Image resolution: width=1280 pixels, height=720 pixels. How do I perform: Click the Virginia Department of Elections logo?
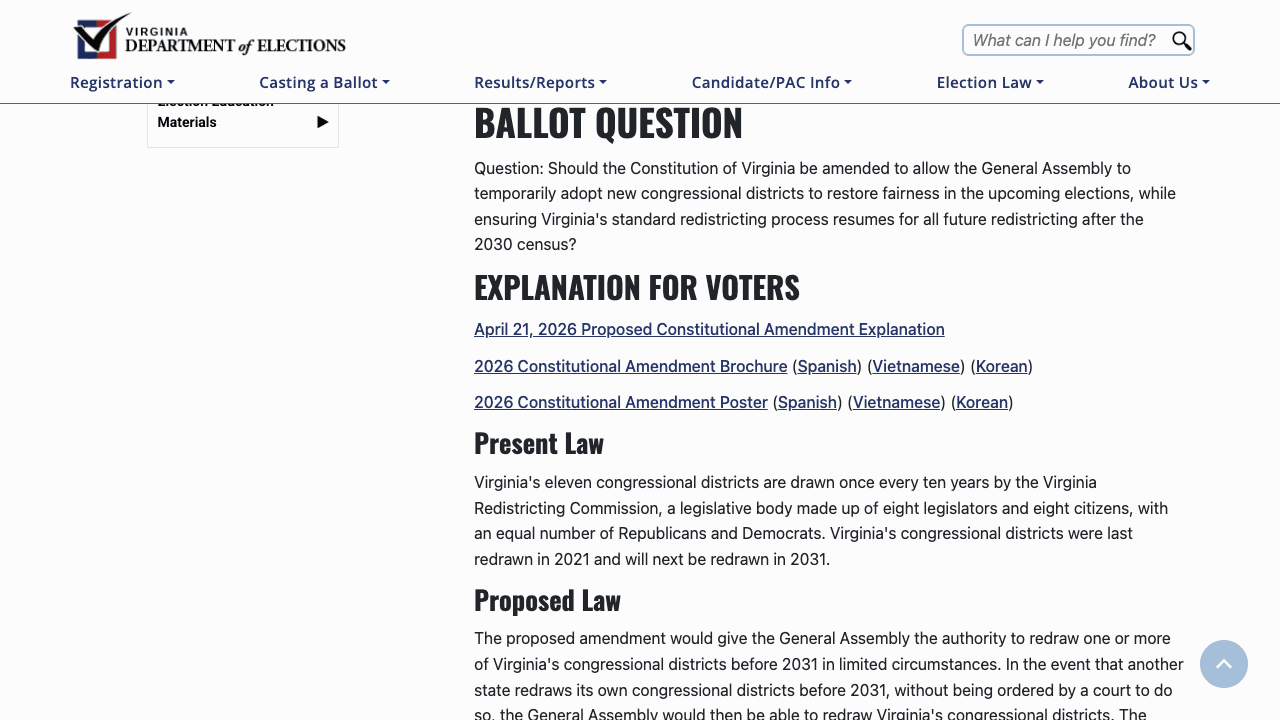(x=208, y=35)
